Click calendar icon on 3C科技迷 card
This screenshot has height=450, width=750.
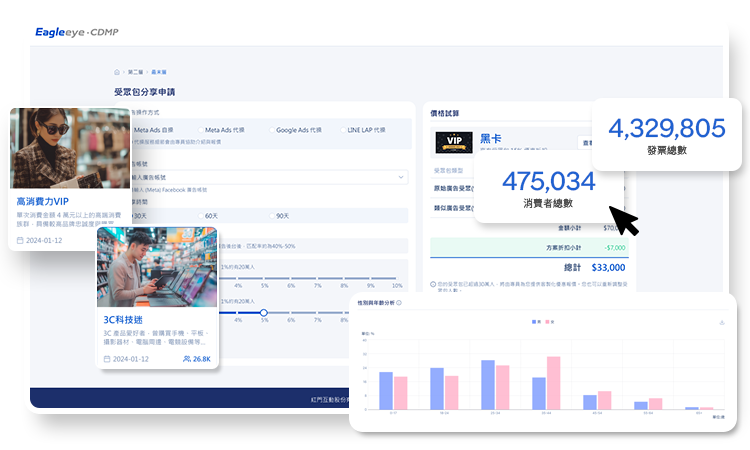click(x=107, y=359)
